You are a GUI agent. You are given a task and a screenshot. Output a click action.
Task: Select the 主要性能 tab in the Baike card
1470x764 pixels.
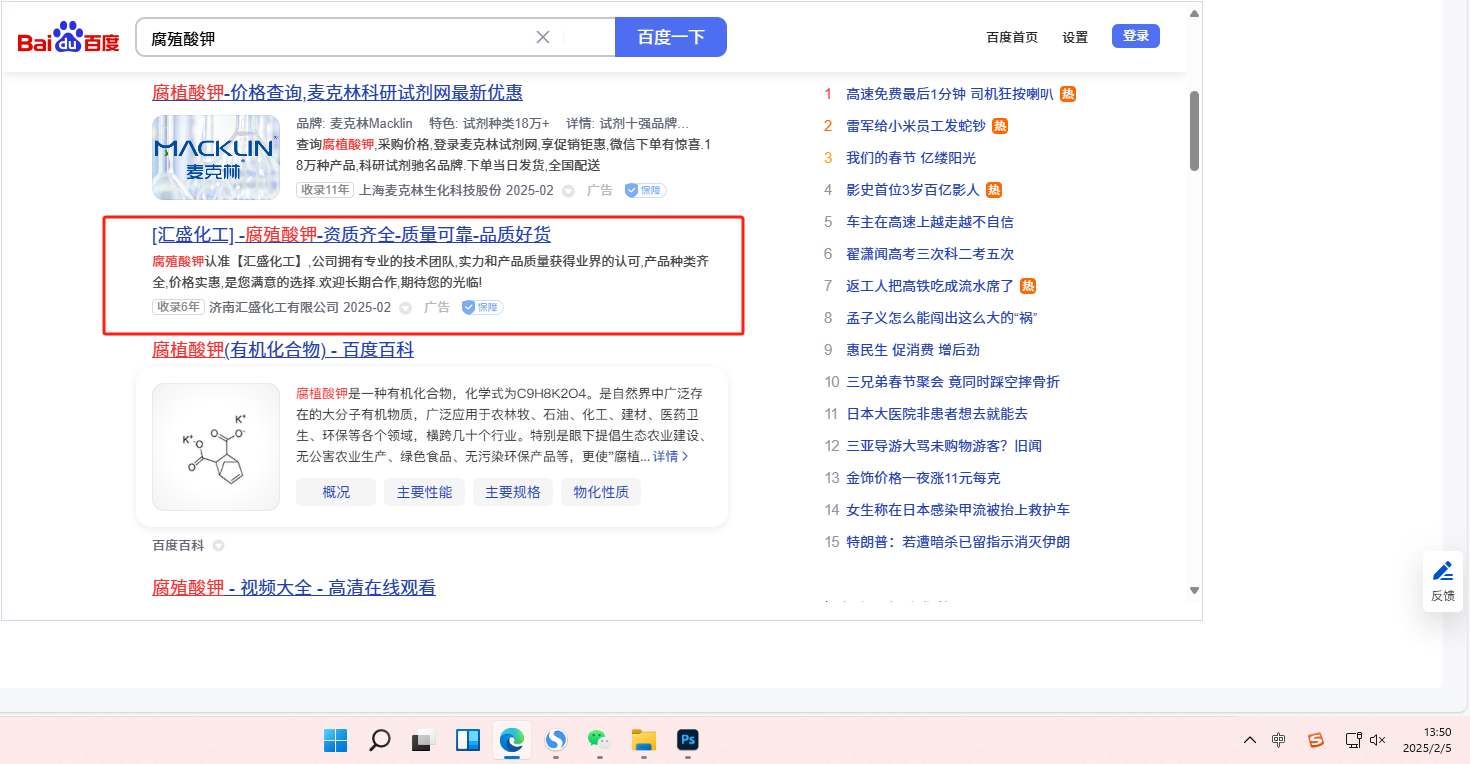424,492
